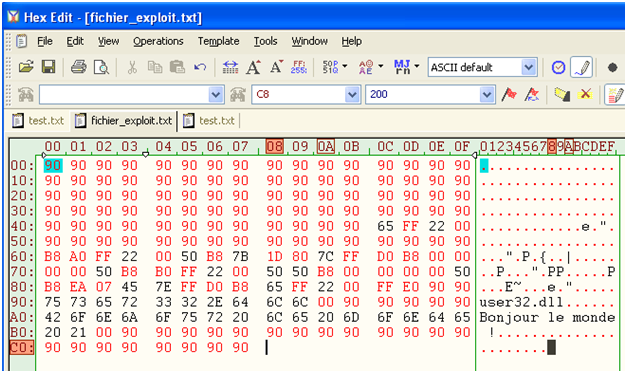Click byte 65 in row 40
This screenshot has height=373, width=628.
pos(385,226)
